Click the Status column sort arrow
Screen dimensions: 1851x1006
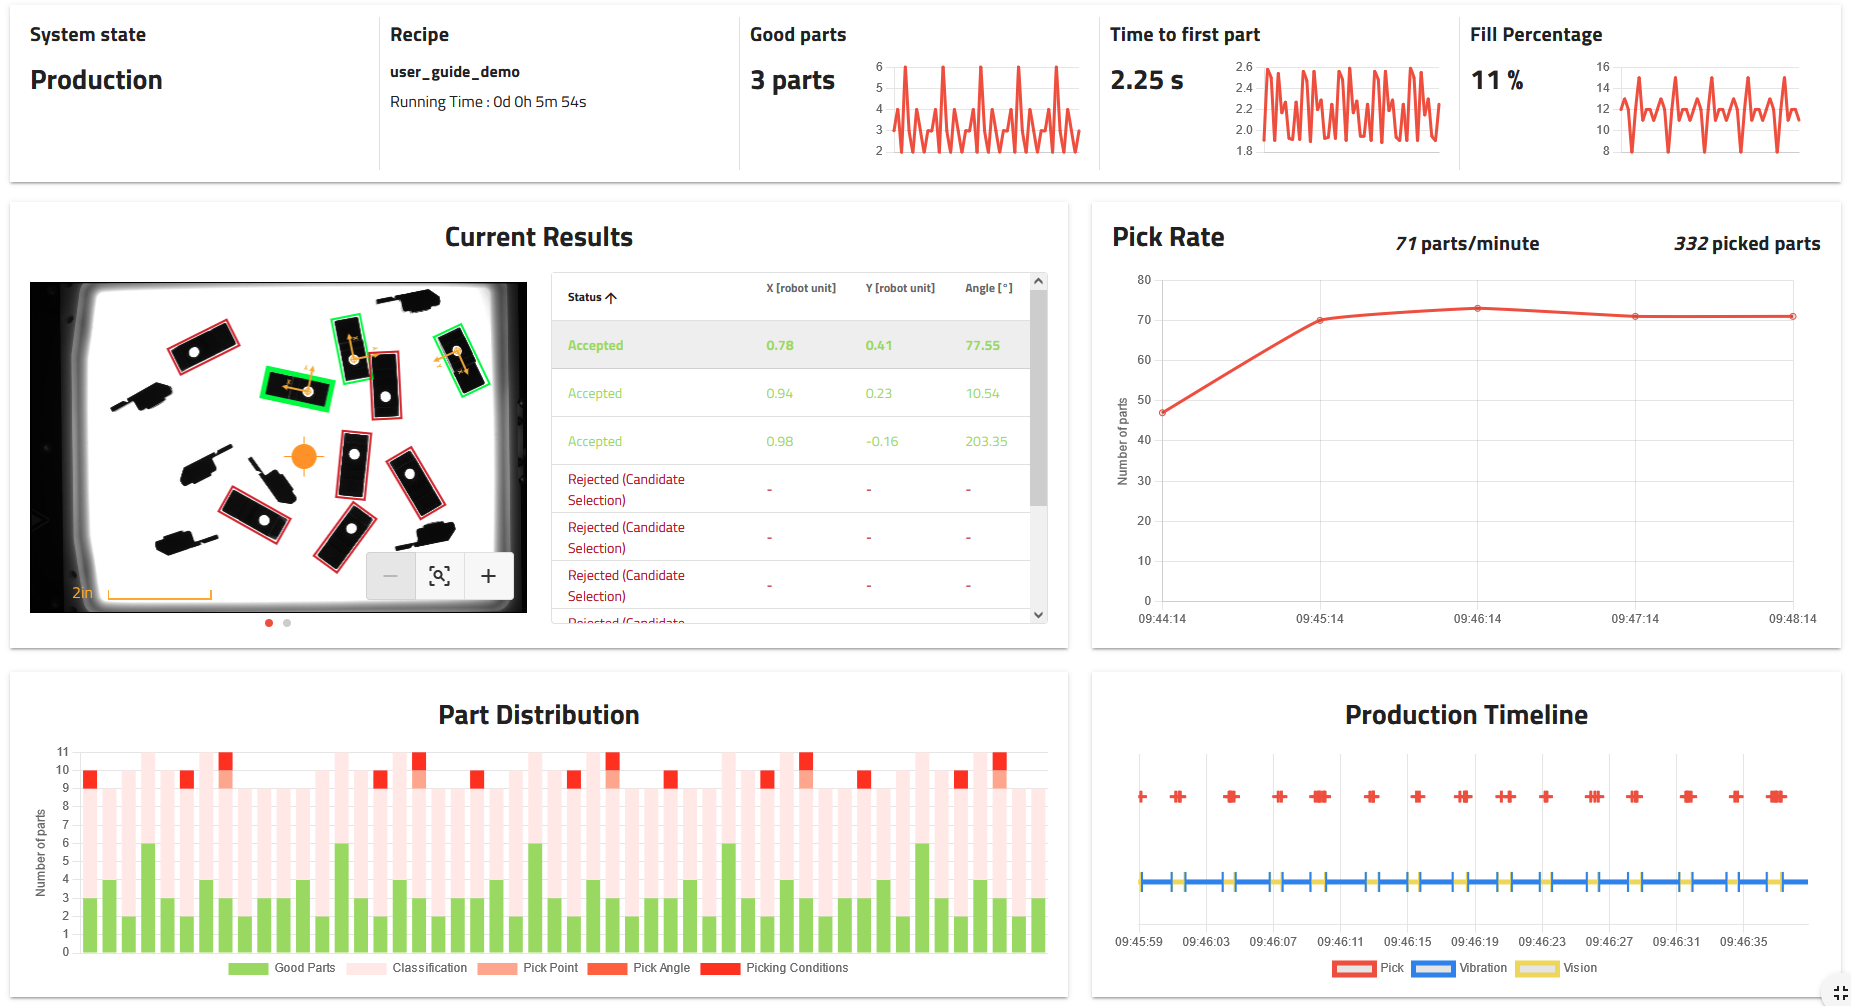tap(611, 298)
